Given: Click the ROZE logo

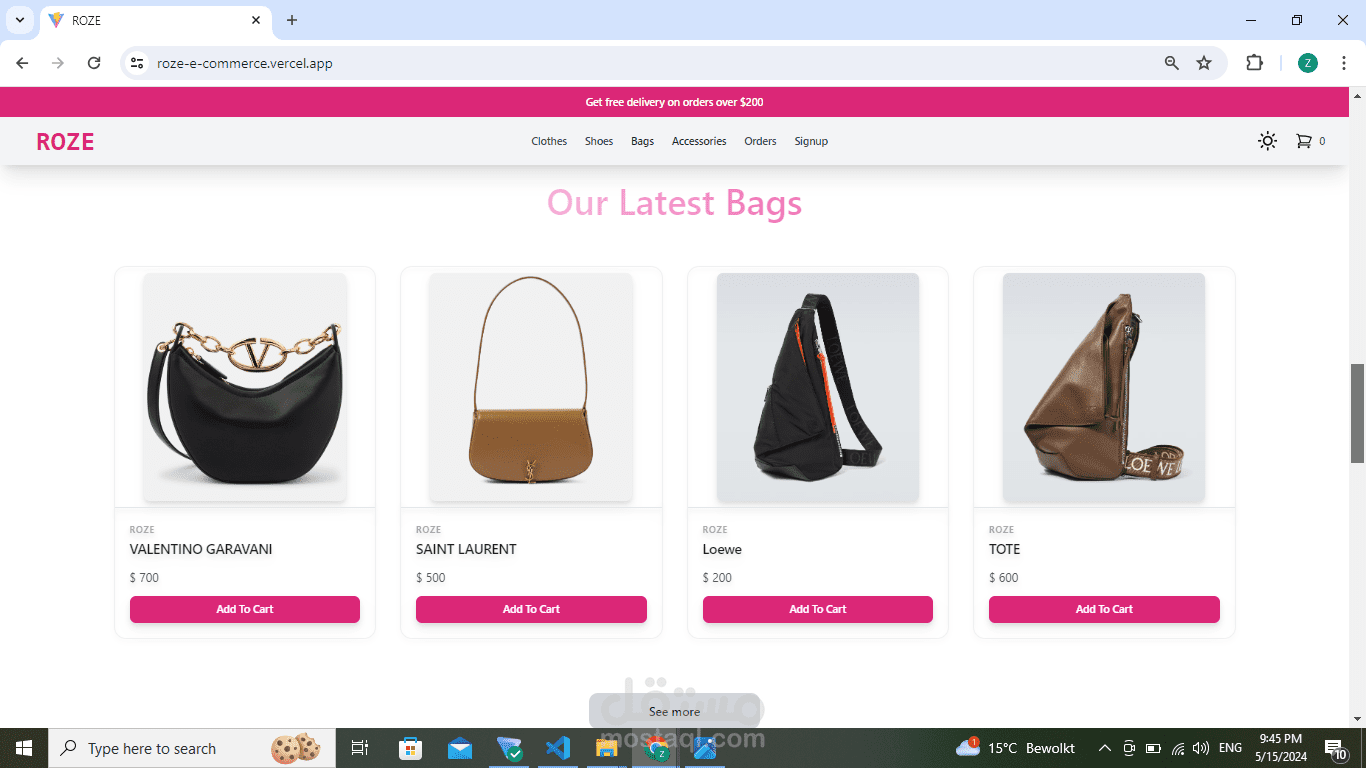Looking at the screenshot, I should (65, 142).
